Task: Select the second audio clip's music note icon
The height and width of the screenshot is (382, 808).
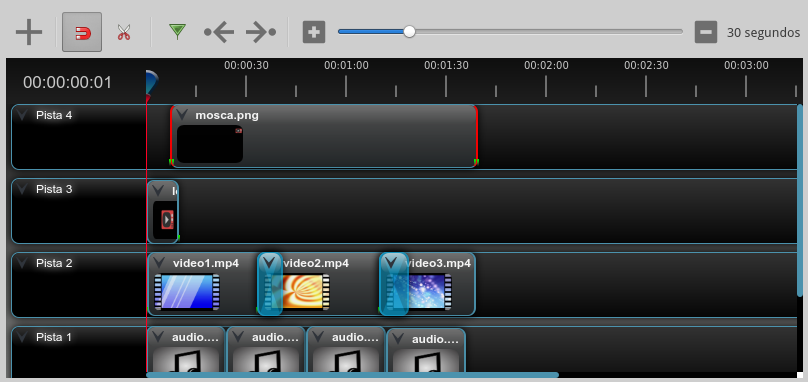Action: tap(266, 360)
